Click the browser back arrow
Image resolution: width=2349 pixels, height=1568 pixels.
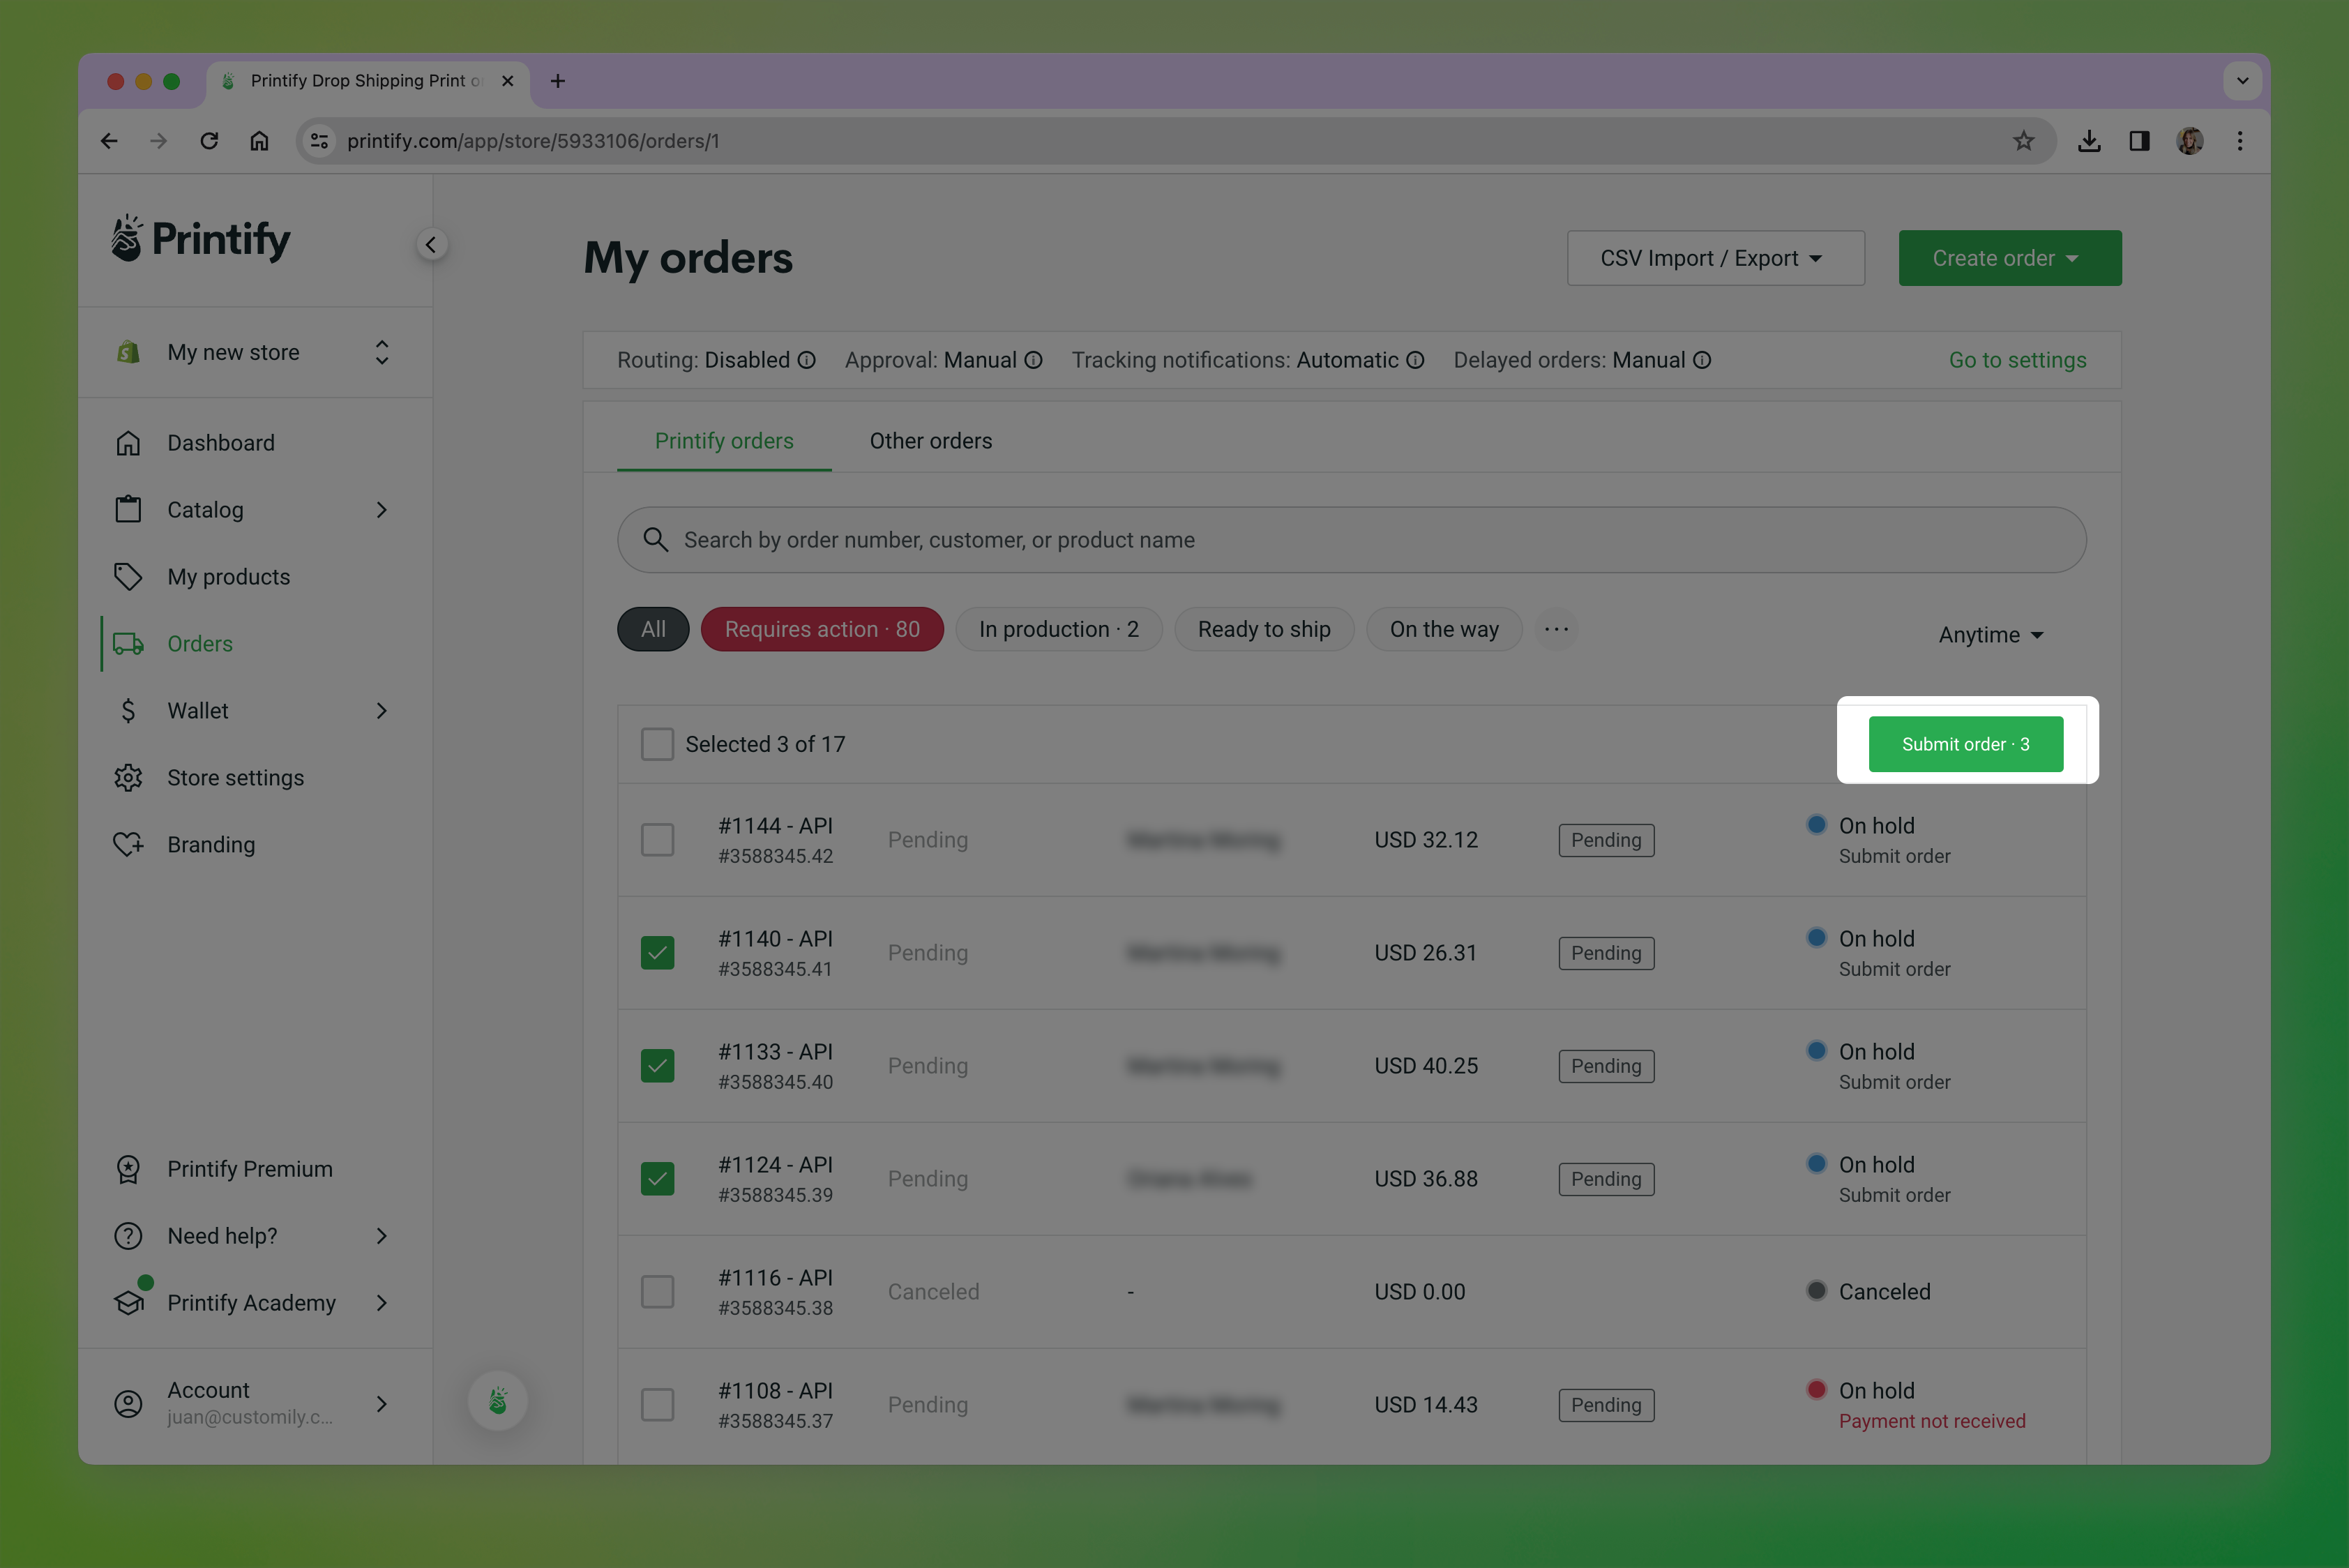click(109, 141)
